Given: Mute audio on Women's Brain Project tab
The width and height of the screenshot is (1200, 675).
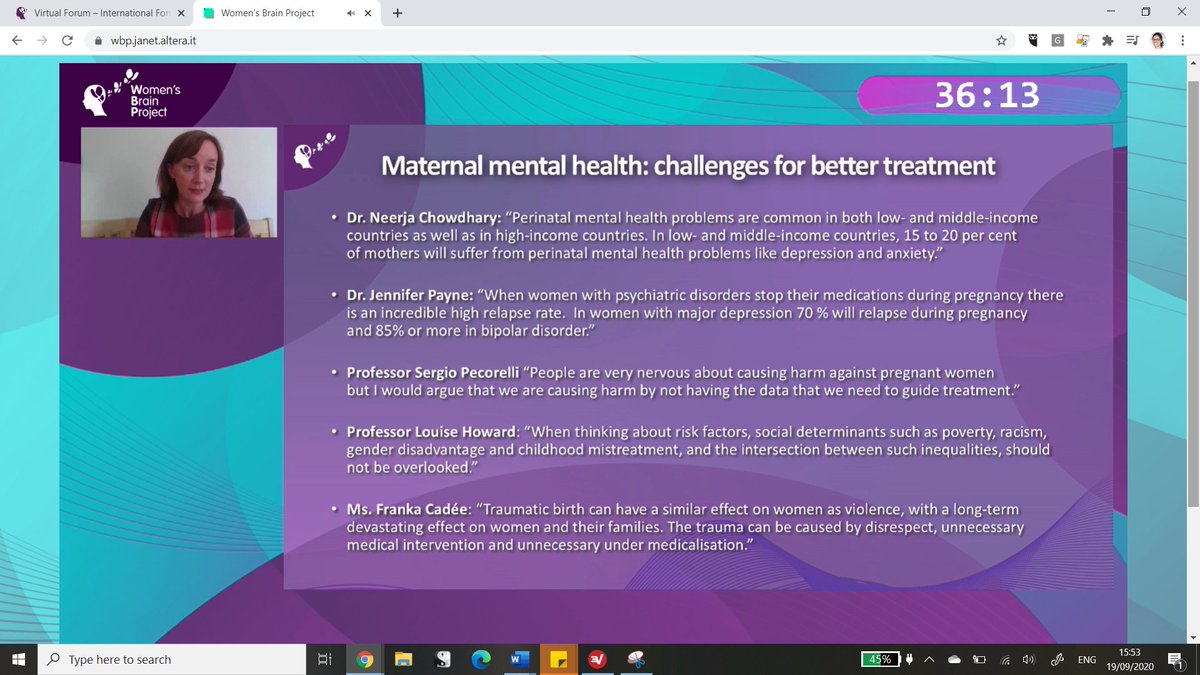Looking at the screenshot, I should click(x=350, y=14).
